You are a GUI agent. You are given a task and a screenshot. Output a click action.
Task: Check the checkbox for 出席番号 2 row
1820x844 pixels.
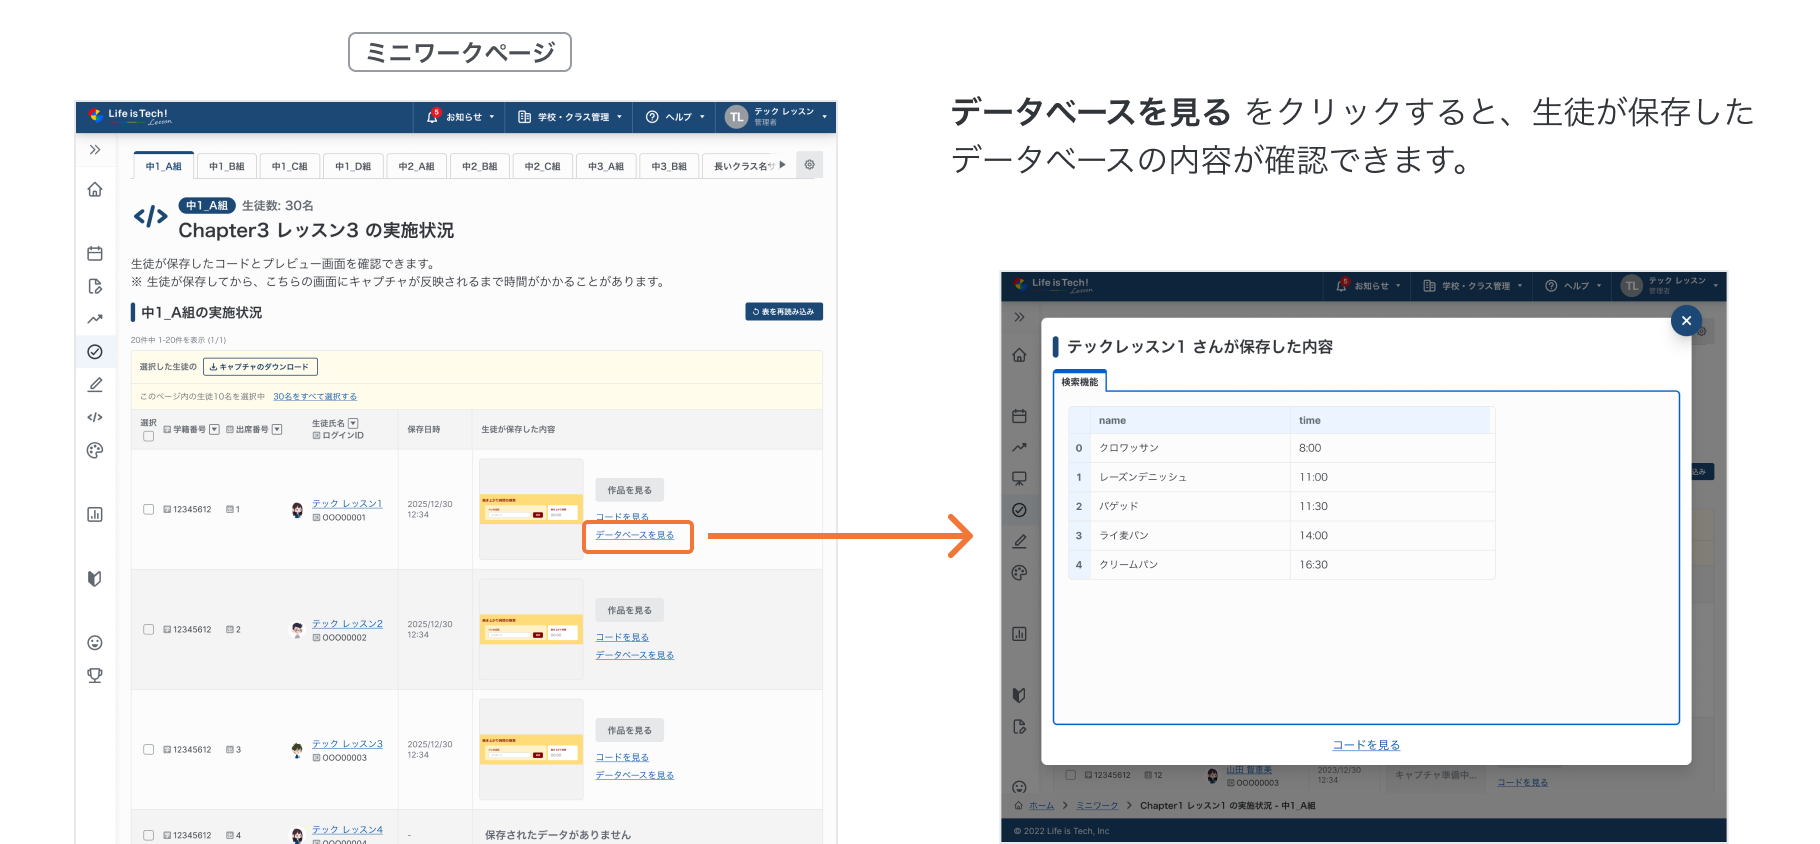click(x=148, y=629)
